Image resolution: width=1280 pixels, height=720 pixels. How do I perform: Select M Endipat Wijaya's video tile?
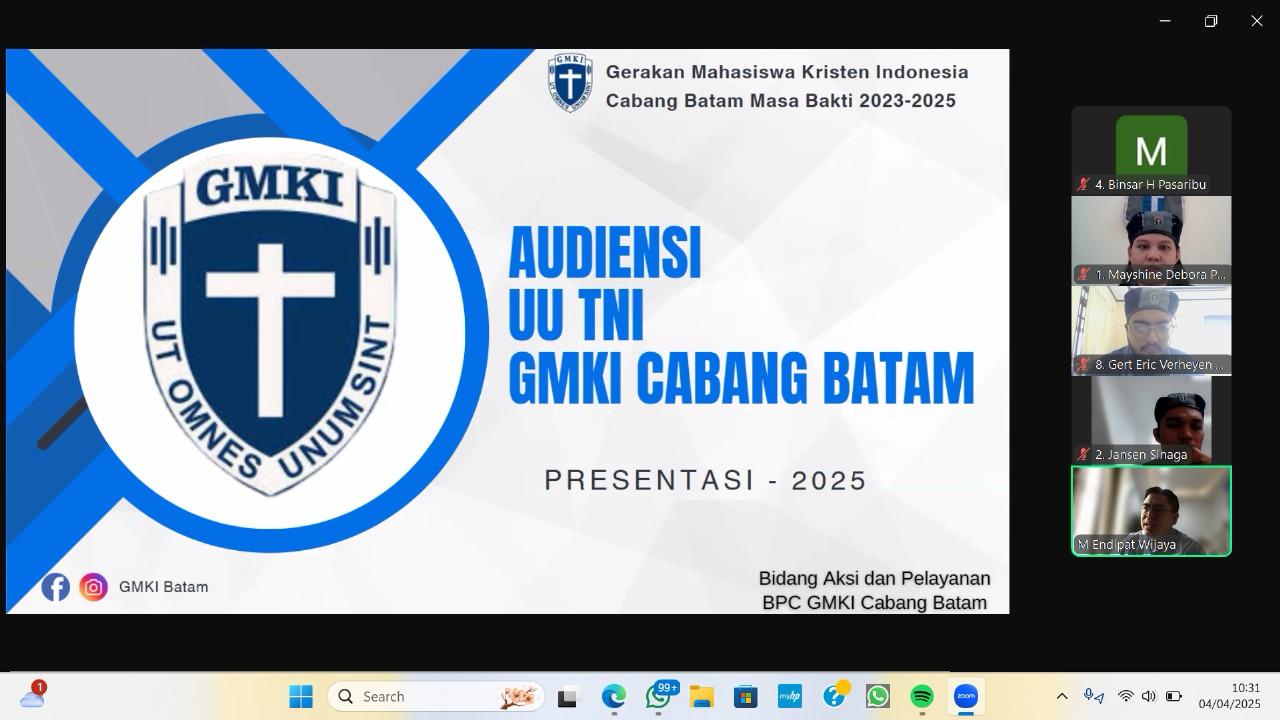pyautogui.click(x=1151, y=510)
